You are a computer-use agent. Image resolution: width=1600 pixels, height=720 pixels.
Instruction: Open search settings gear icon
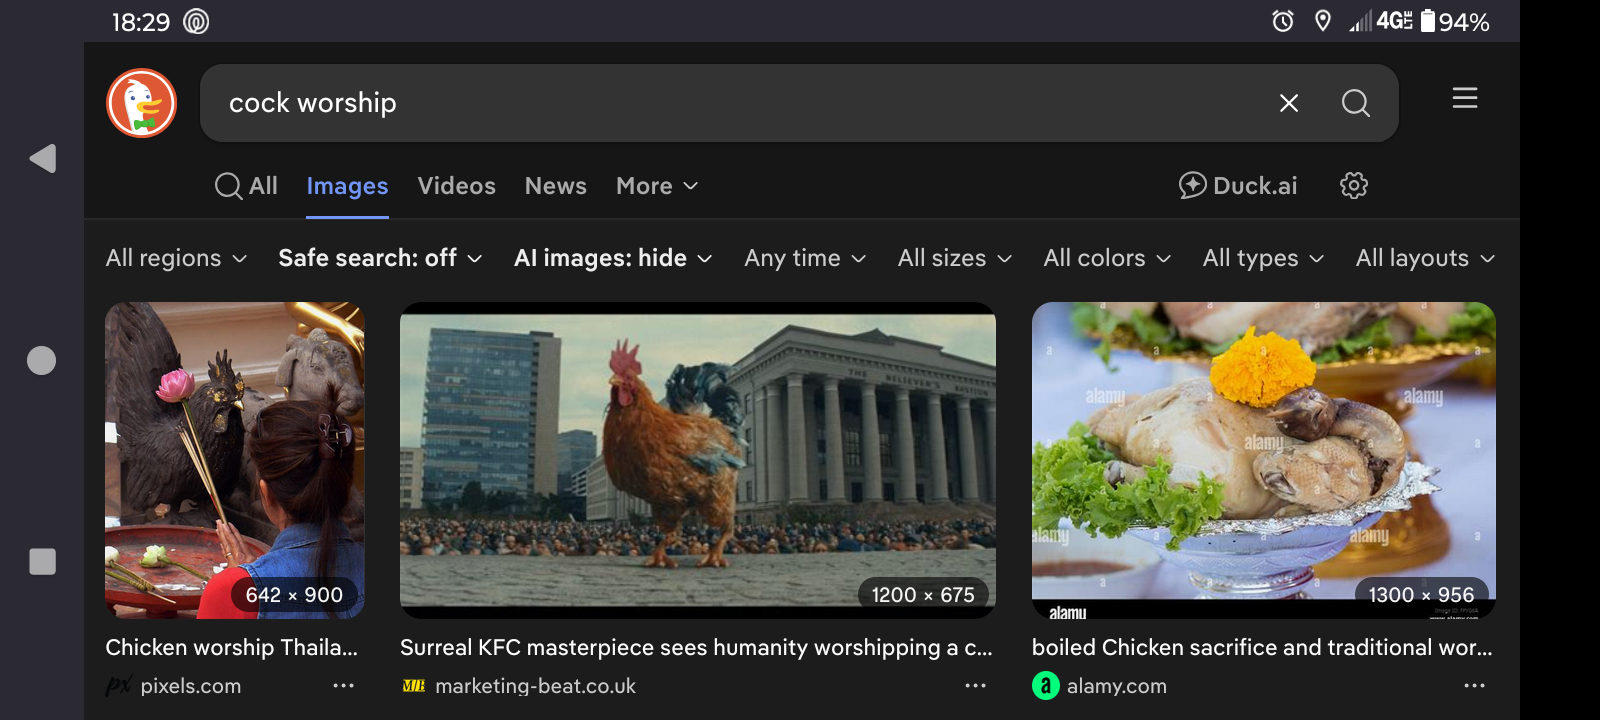pos(1354,185)
